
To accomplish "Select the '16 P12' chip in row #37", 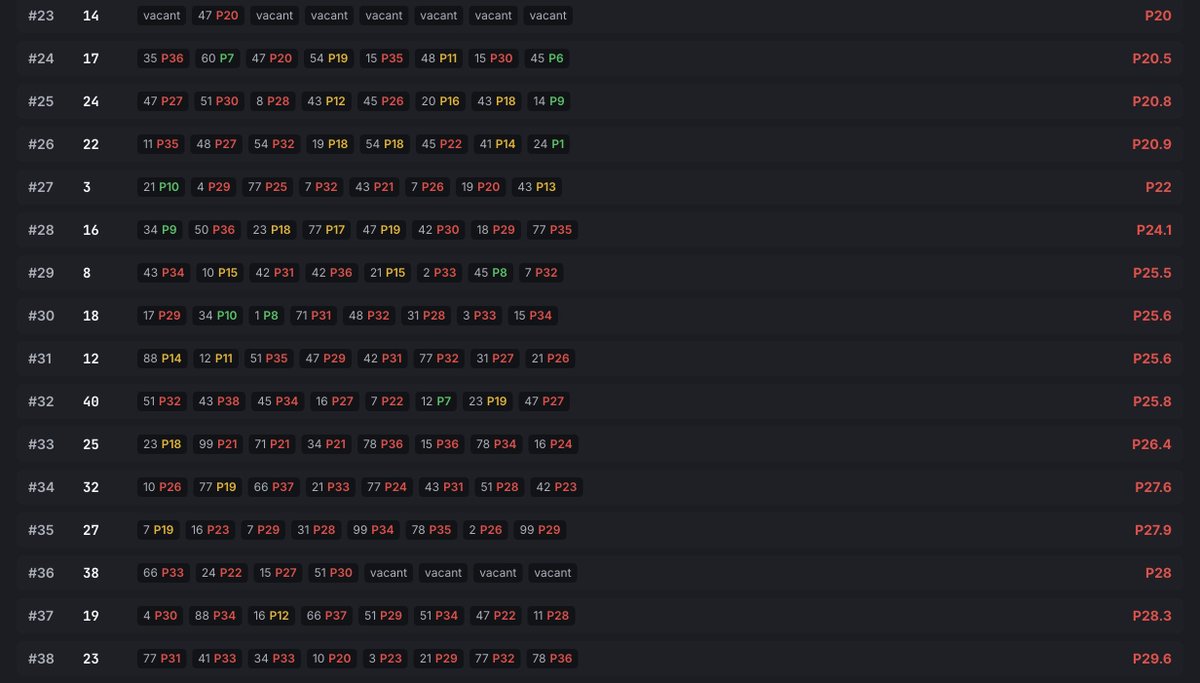I will tap(271, 616).
